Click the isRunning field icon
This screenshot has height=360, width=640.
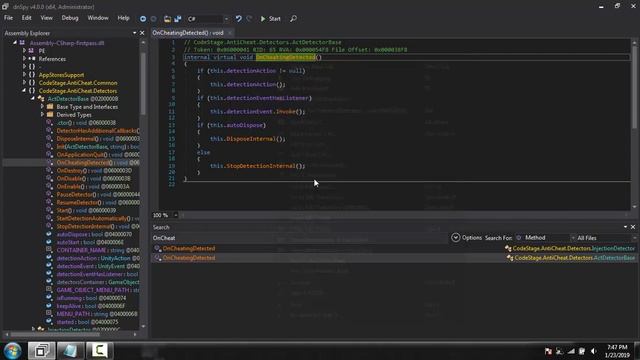pyautogui.click(x=49, y=298)
